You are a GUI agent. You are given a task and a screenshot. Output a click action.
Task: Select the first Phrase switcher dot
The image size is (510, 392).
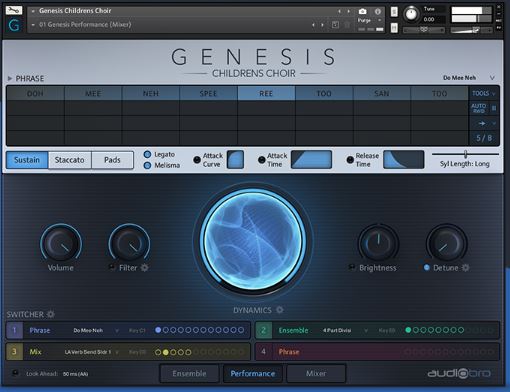point(158,330)
